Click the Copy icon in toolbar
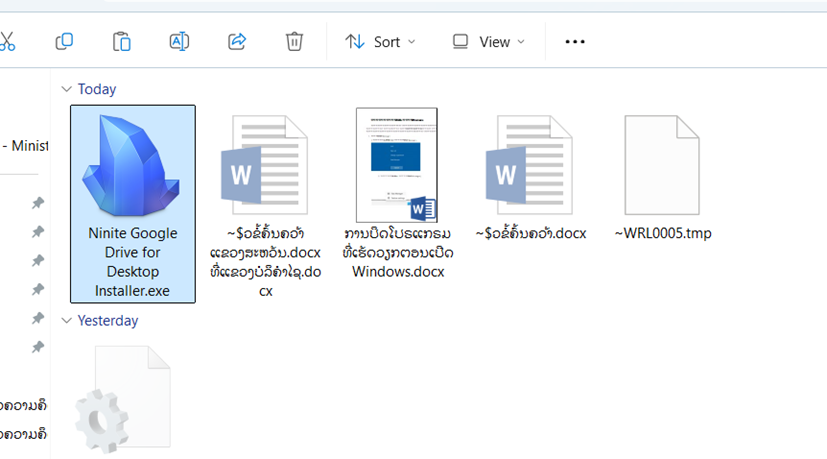Viewport: 827px width, 459px height. tap(64, 41)
